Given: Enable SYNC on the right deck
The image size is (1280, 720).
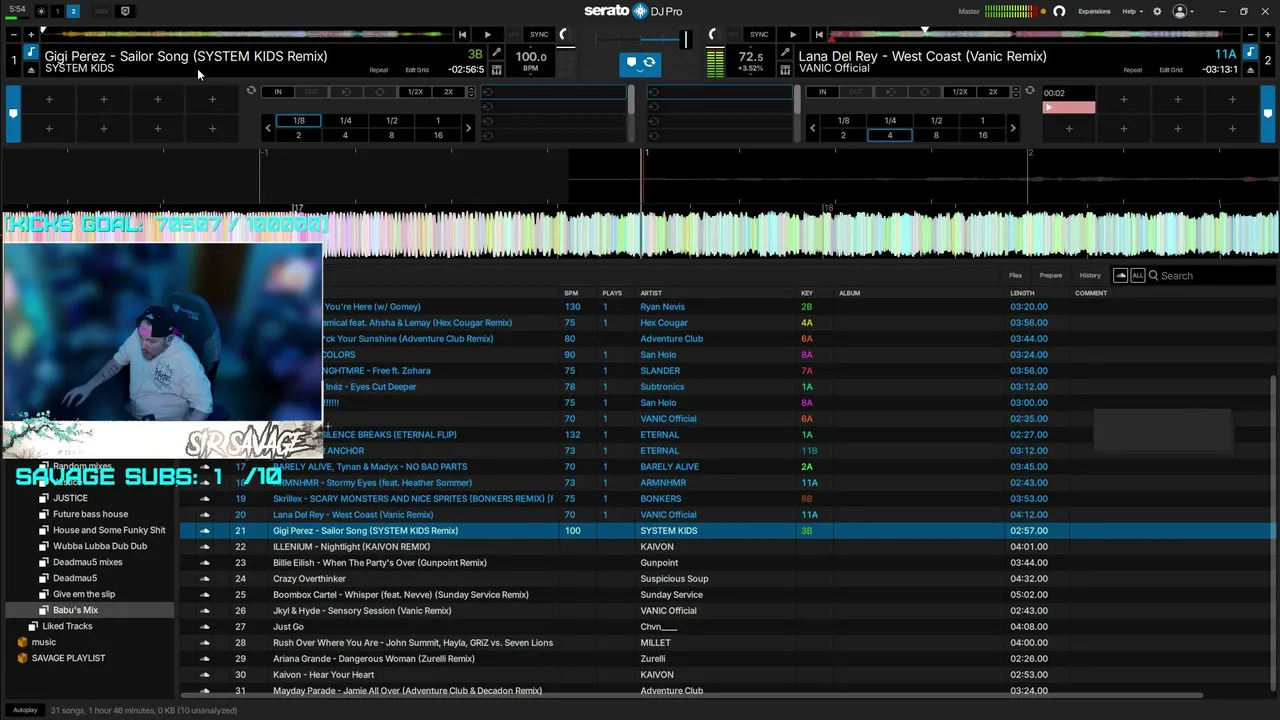Looking at the screenshot, I should (x=759, y=35).
